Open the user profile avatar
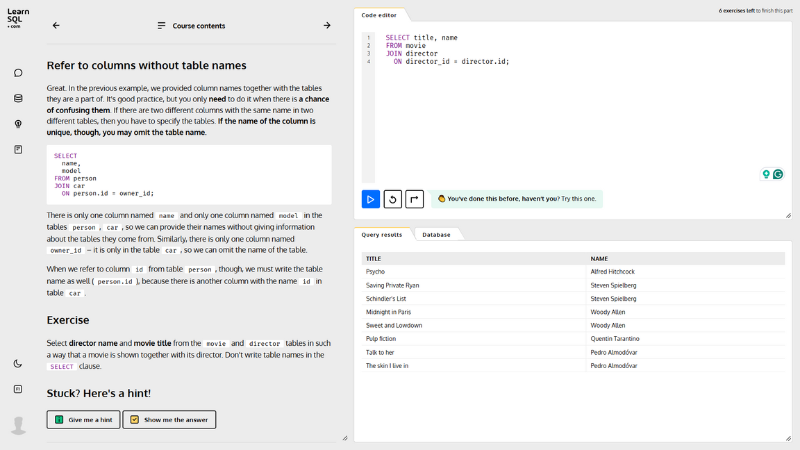This screenshot has height=450, width=800. pos(18,425)
